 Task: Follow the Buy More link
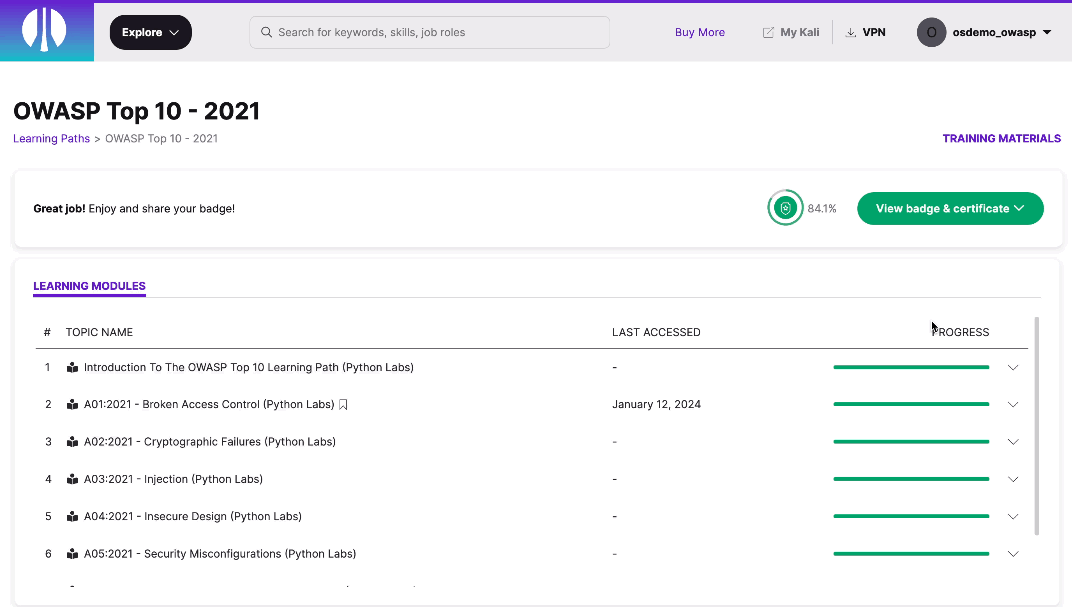pyautogui.click(x=699, y=32)
